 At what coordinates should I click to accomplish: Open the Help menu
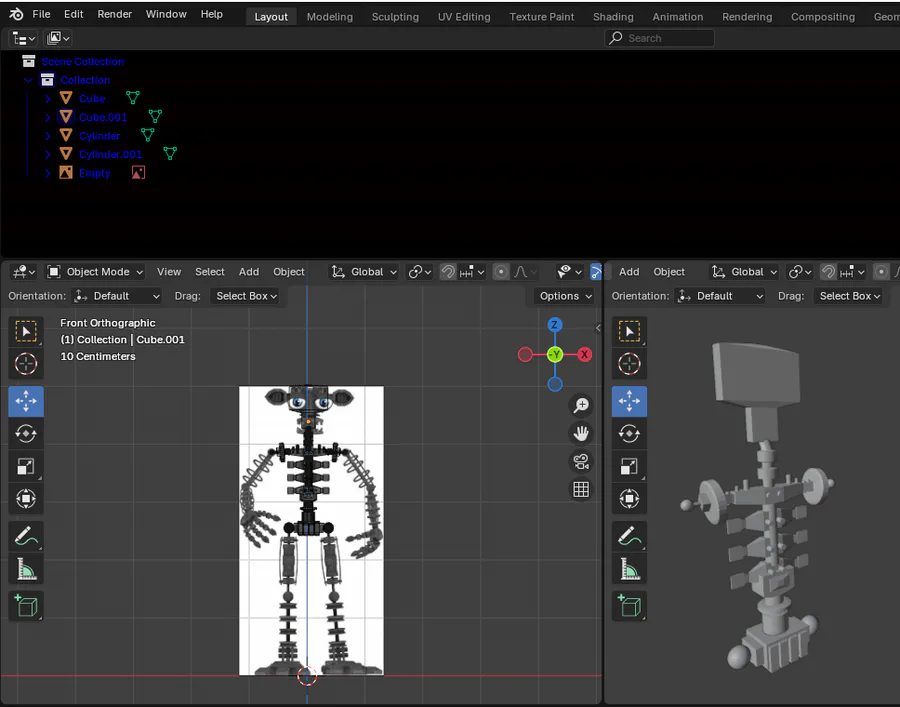click(x=211, y=14)
